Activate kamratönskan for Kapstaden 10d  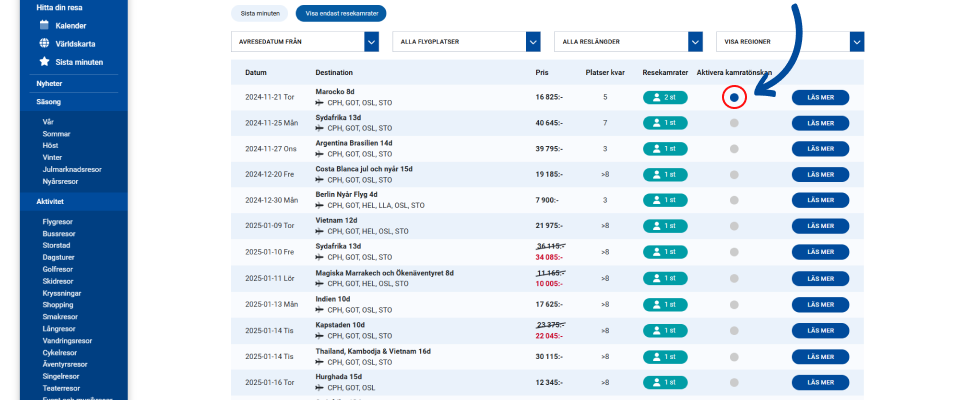(x=734, y=330)
